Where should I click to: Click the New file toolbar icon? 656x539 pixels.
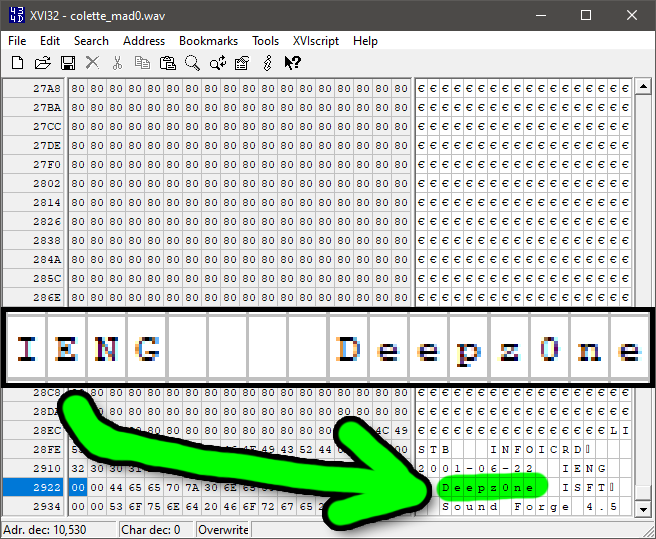(x=17, y=63)
